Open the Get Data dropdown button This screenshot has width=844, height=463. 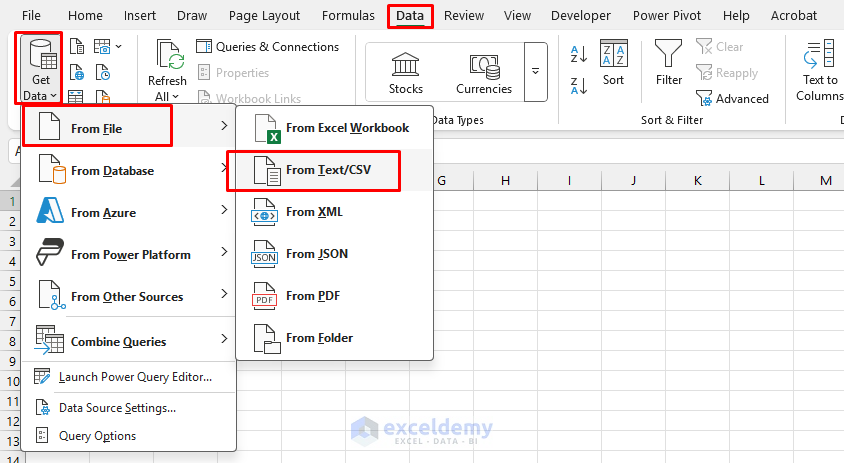40,68
